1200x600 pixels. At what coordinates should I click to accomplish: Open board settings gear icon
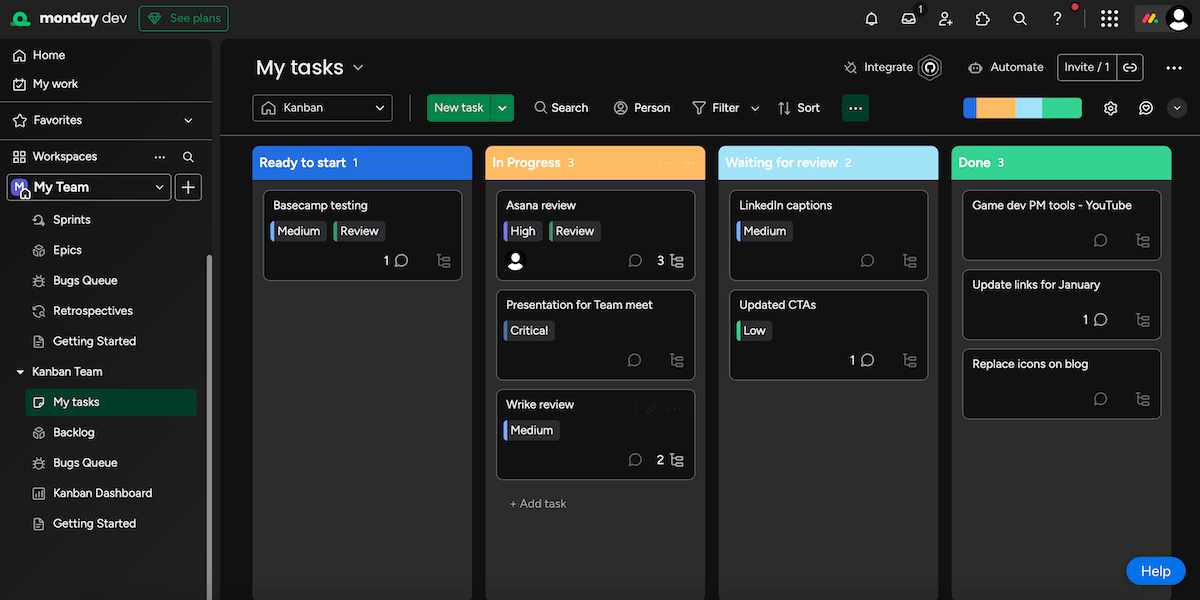[1110, 108]
